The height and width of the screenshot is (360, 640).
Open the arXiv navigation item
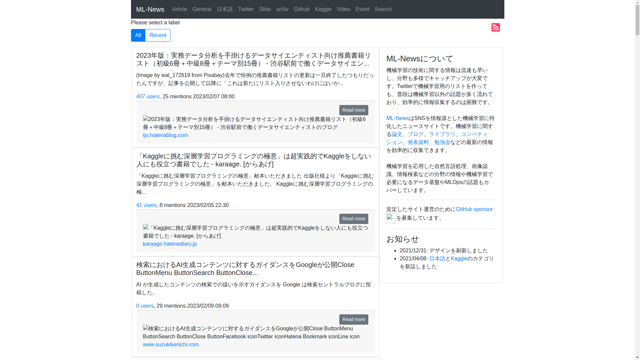[282, 9]
